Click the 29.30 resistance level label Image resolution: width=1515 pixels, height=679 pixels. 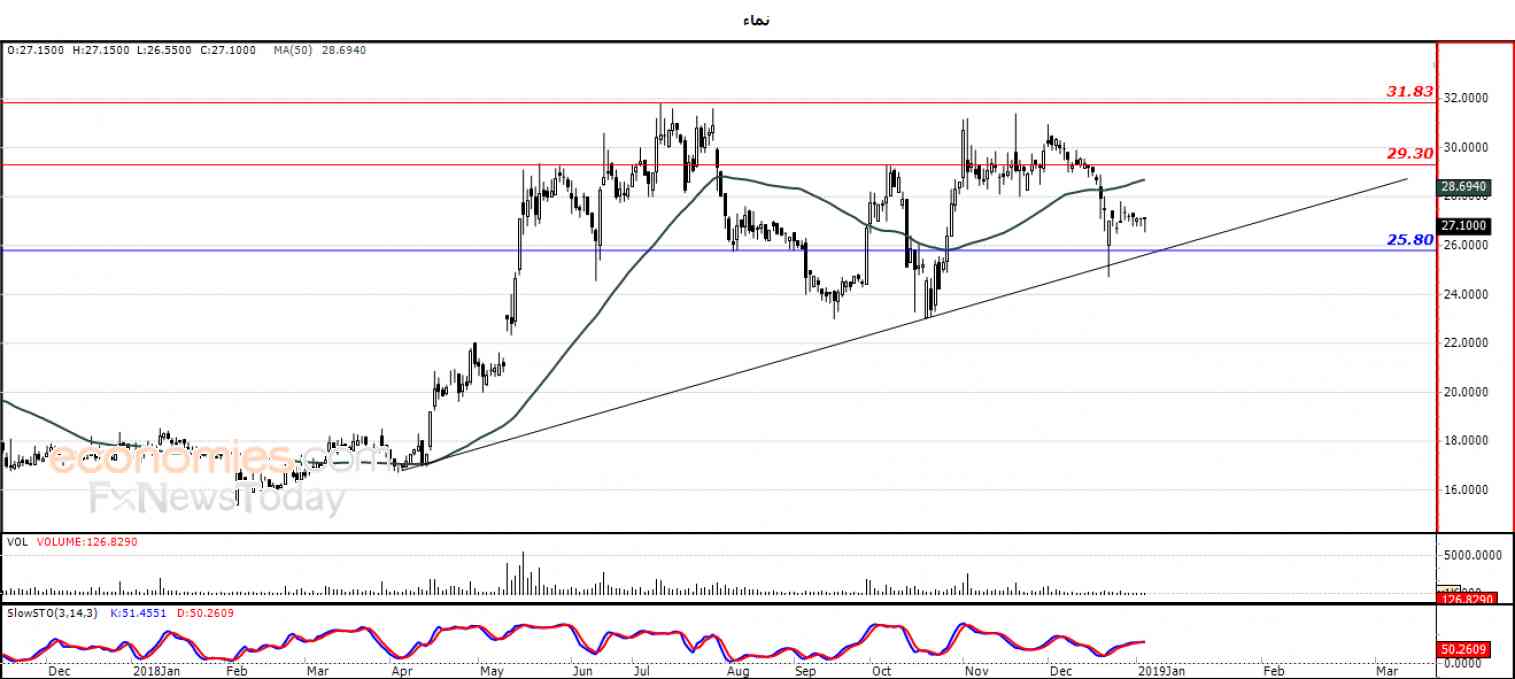coord(1409,153)
